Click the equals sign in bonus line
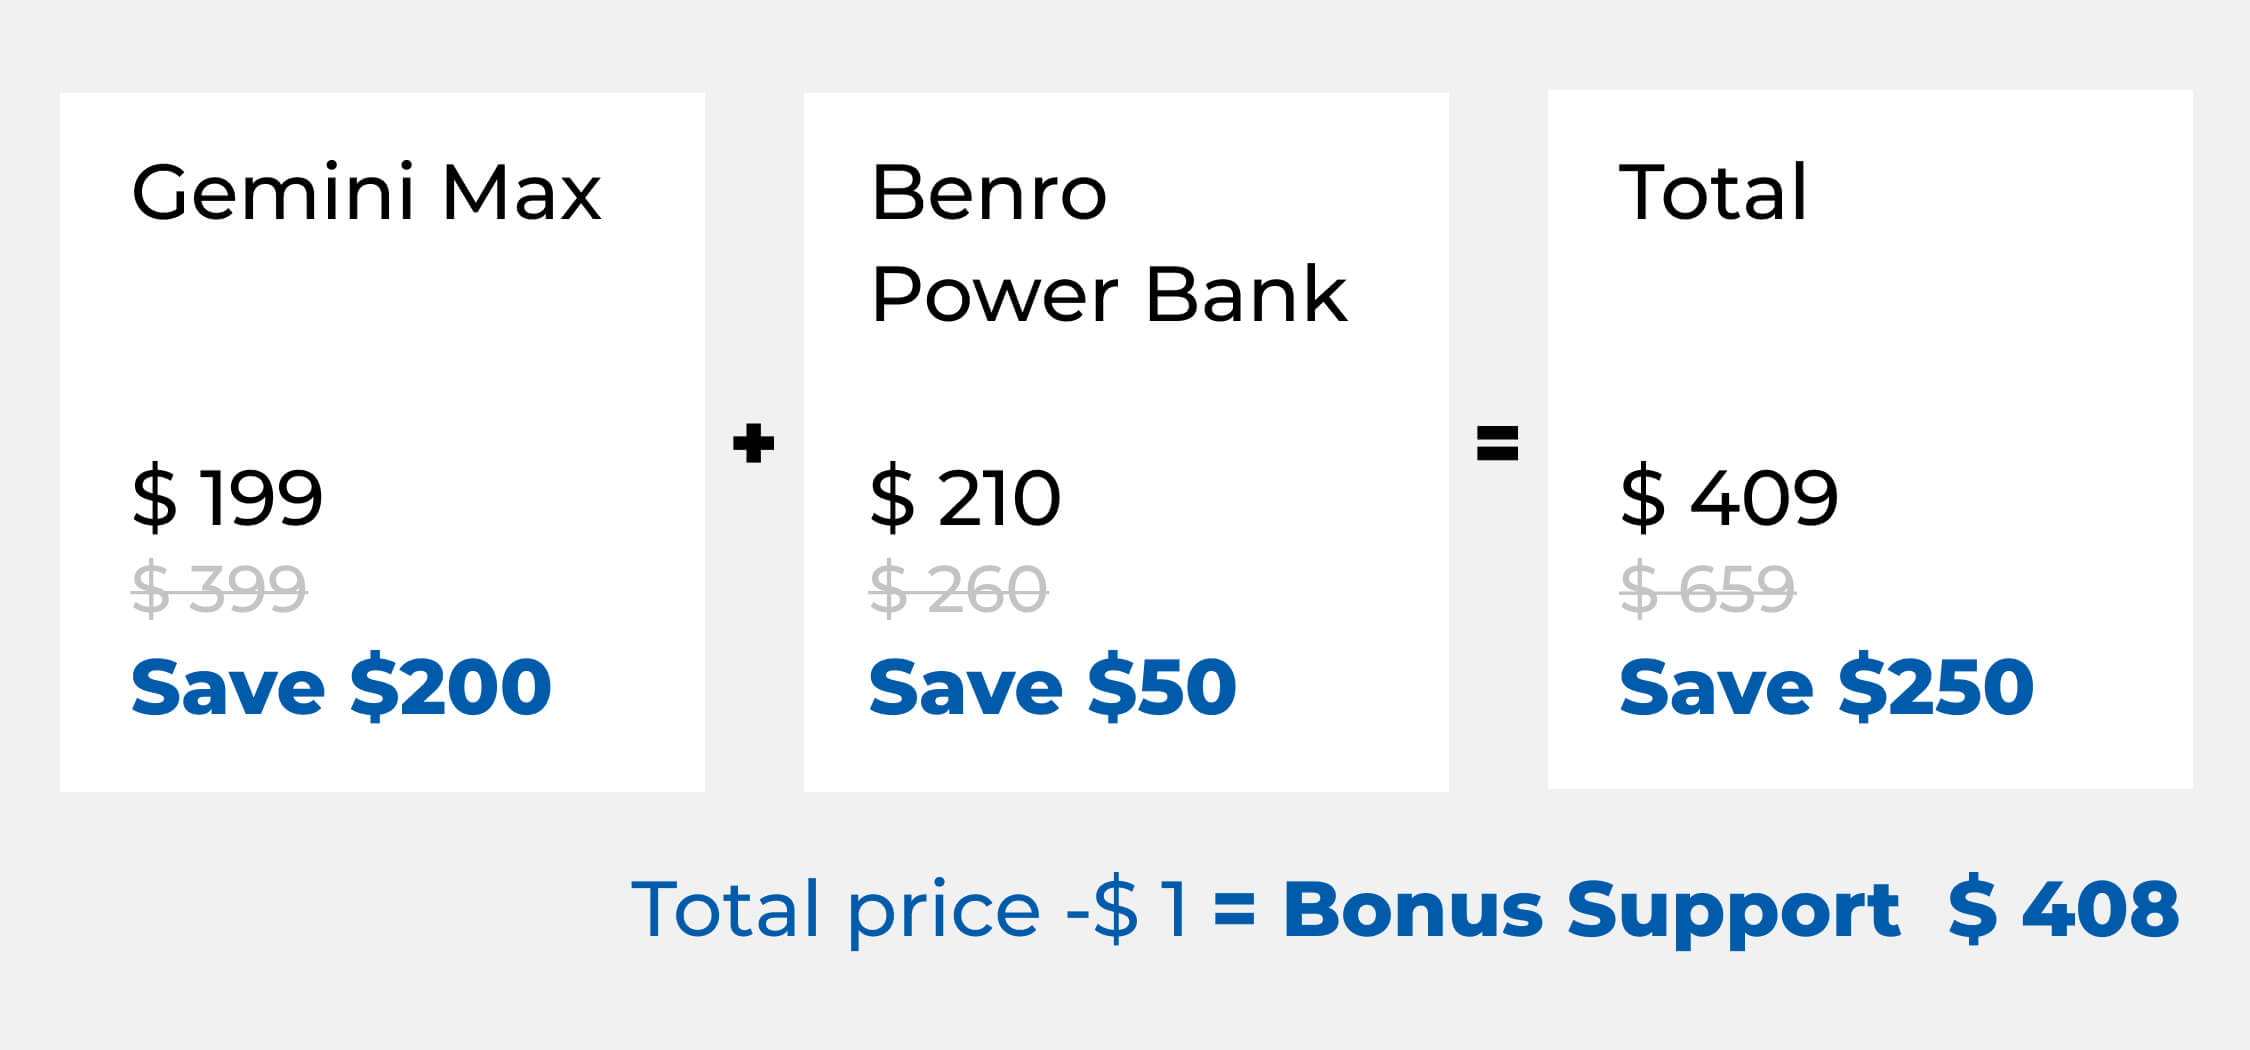The width and height of the screenshot is (2250, 1050). (1234, 909)
